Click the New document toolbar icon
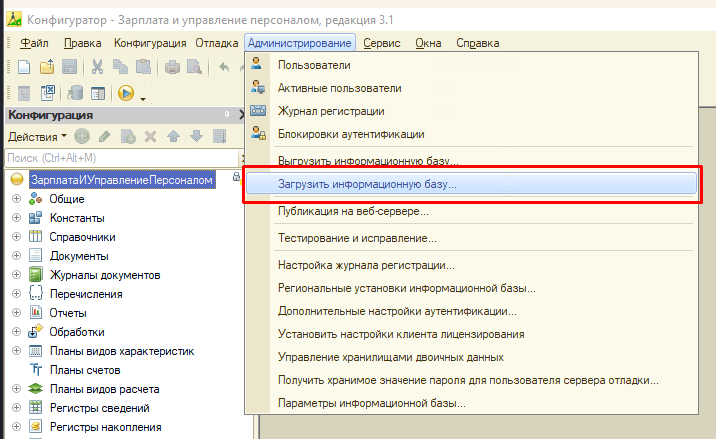Screen dimensions: 716x439 coord(24,68)
